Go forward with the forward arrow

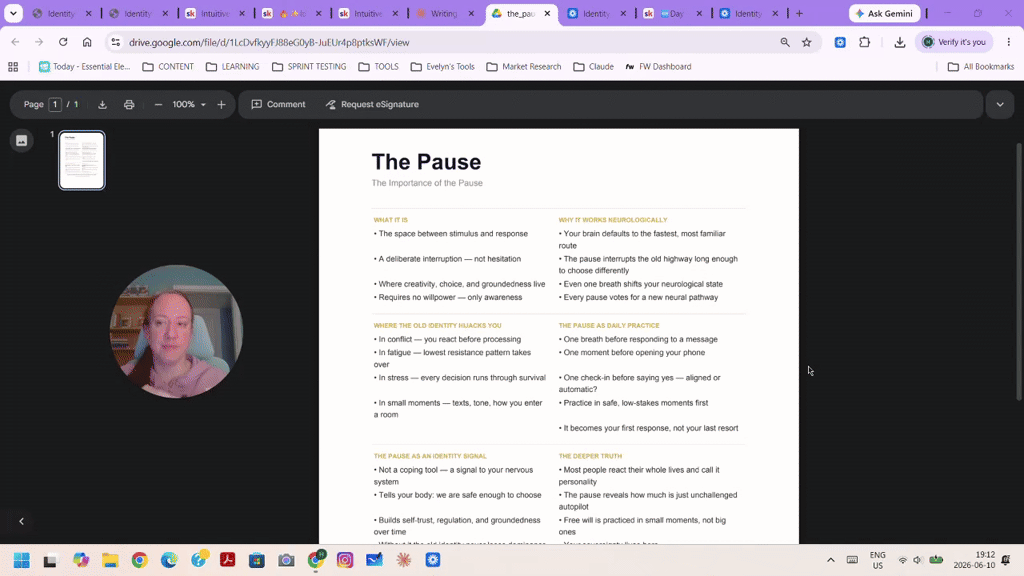click(x=39, y=42)
